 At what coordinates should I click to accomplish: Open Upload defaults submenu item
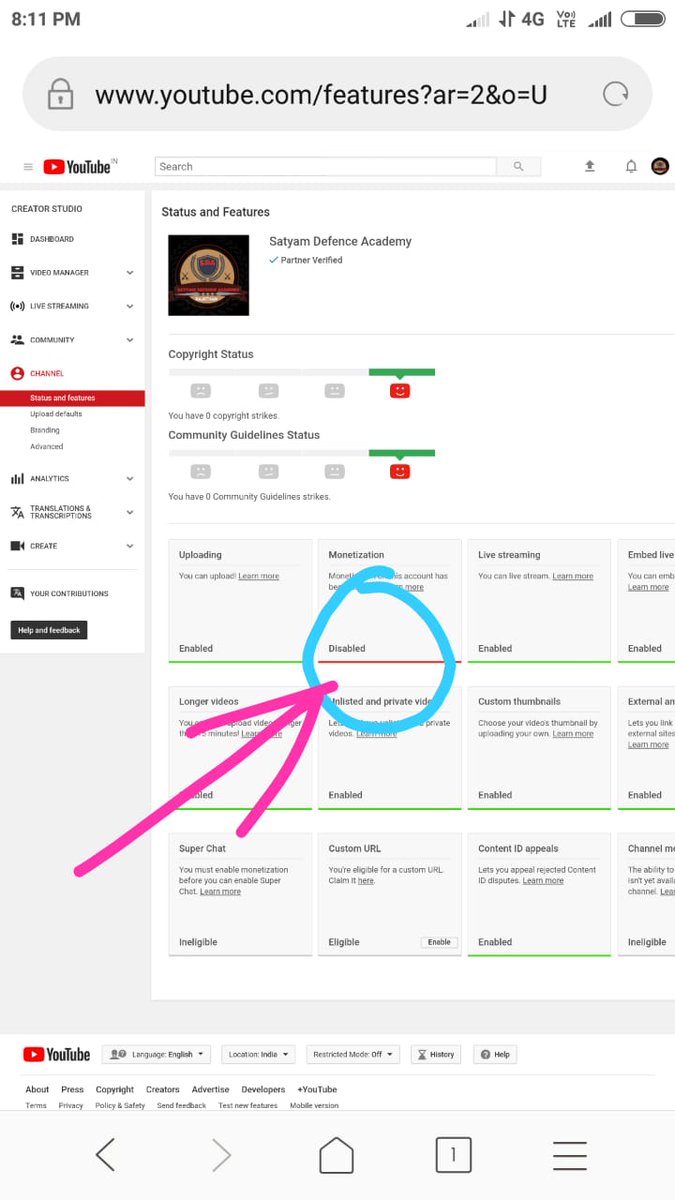tap(56, 414)
